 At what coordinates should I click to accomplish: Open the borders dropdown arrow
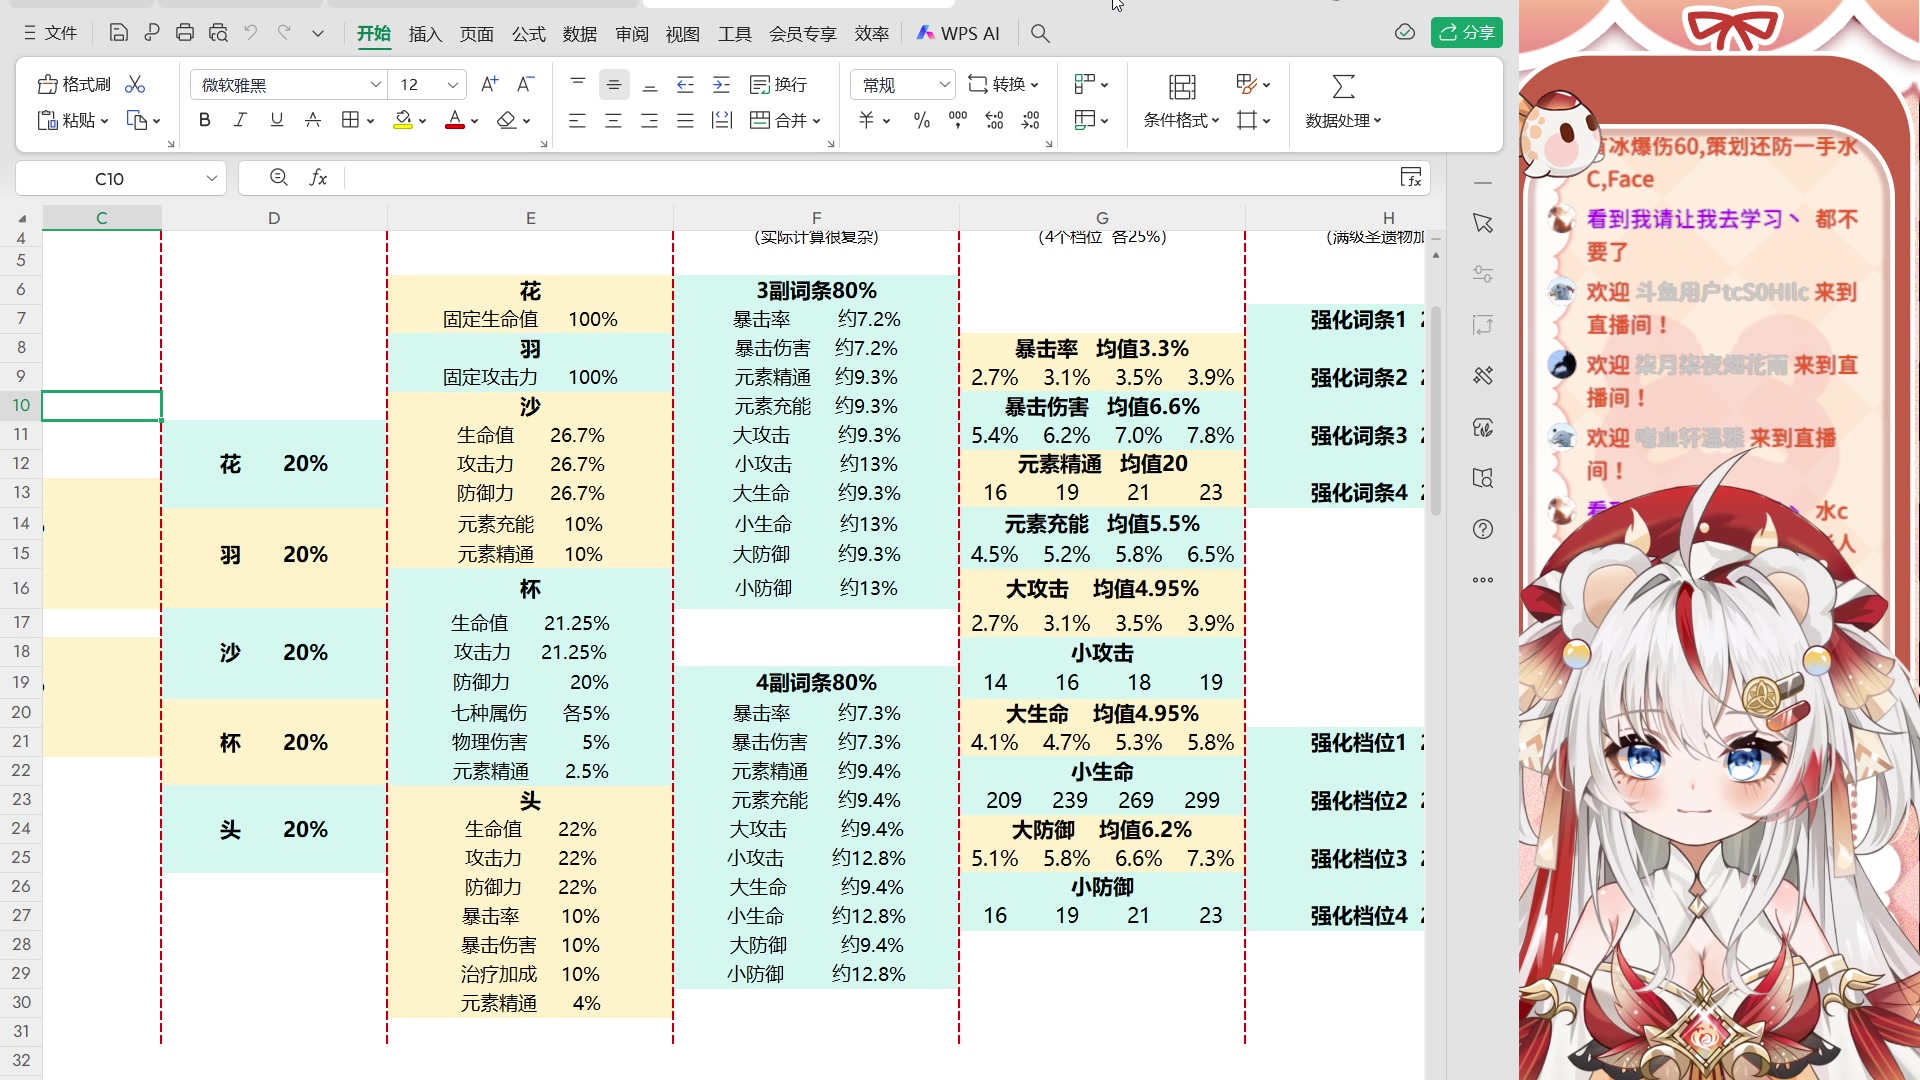(x=371, y=121)
